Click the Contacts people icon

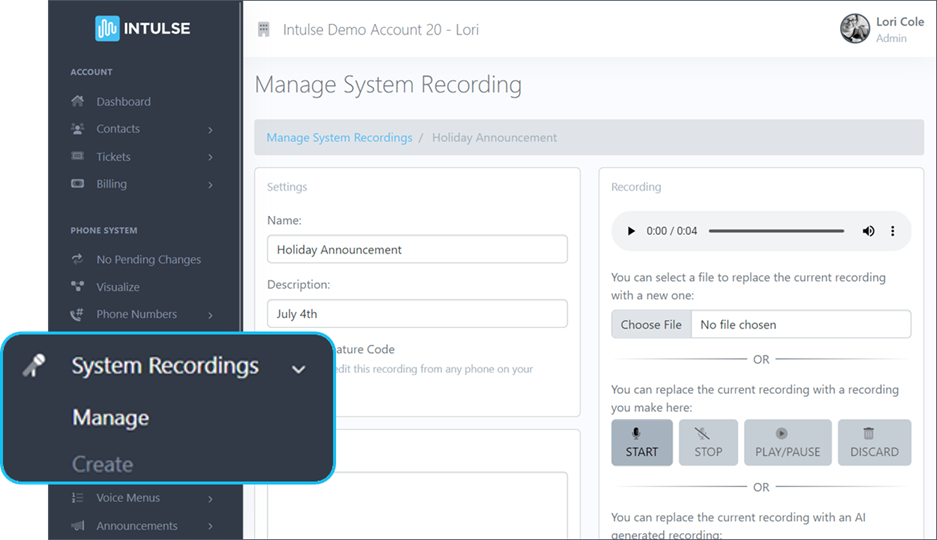pos(78,129)
